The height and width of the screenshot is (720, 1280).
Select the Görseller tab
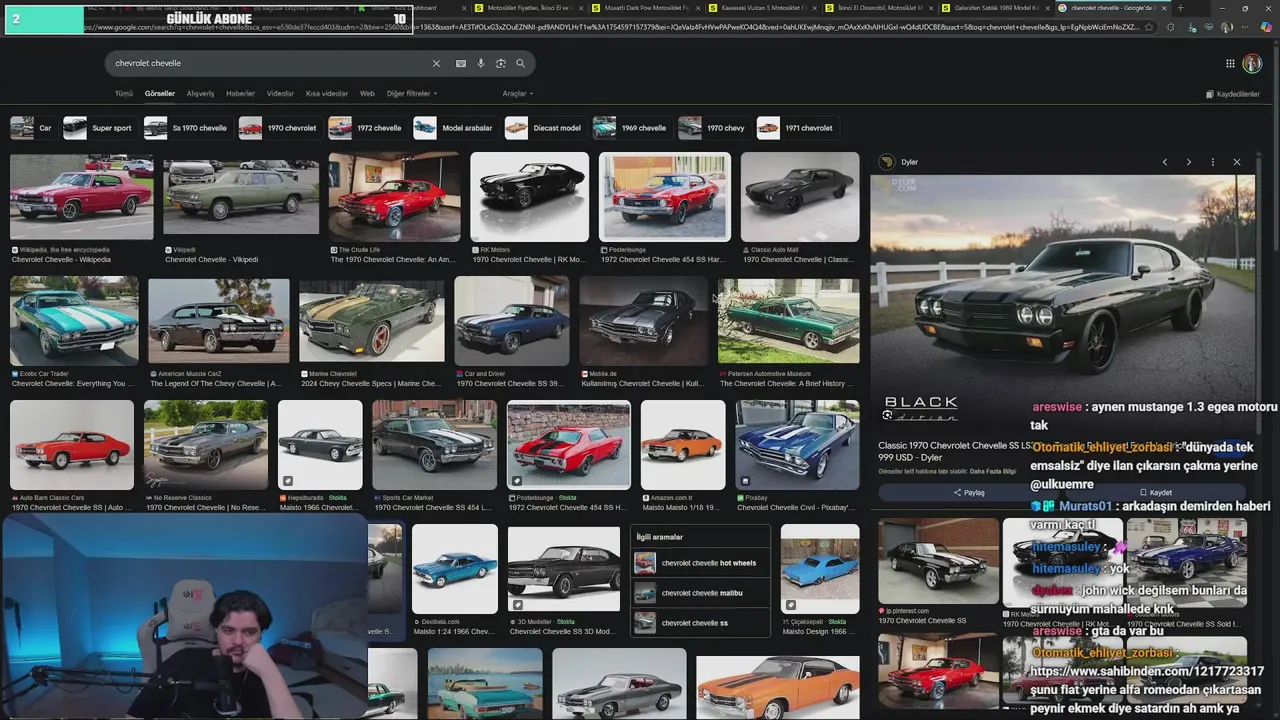point(160,93)
